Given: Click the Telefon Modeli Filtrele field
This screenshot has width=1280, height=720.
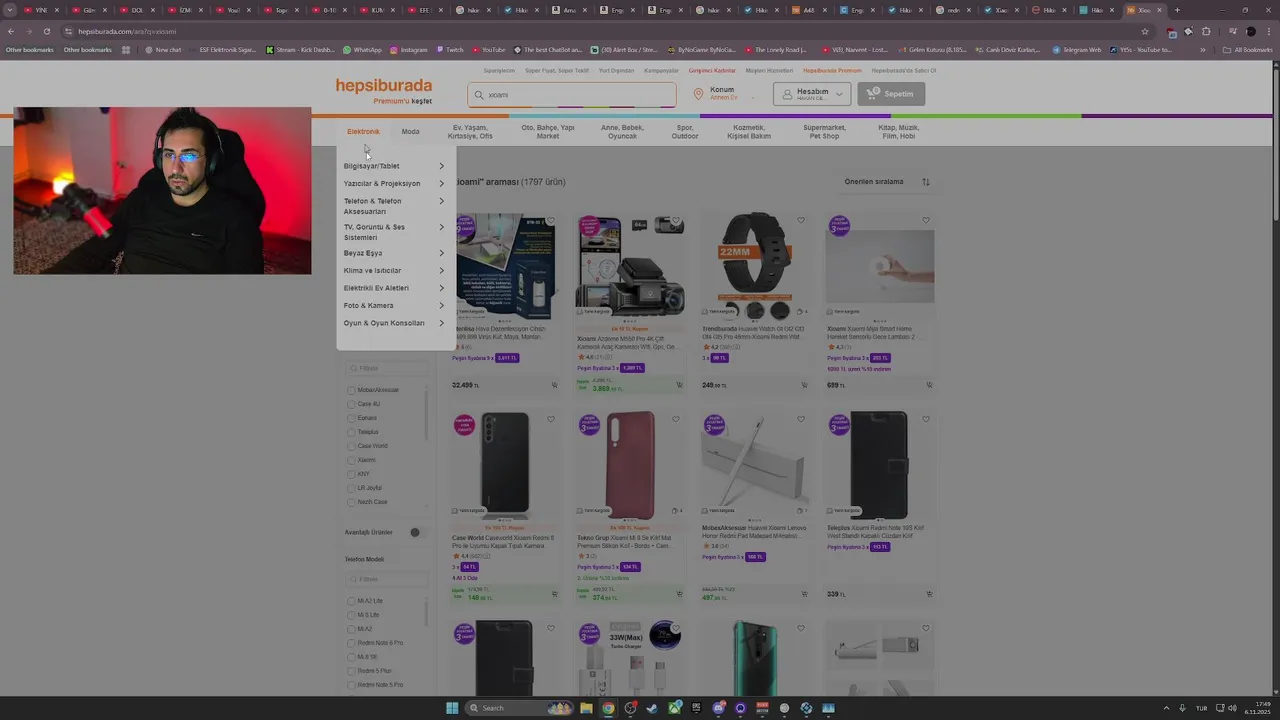Looking at the screenshot, I should (x=386, y=579).
